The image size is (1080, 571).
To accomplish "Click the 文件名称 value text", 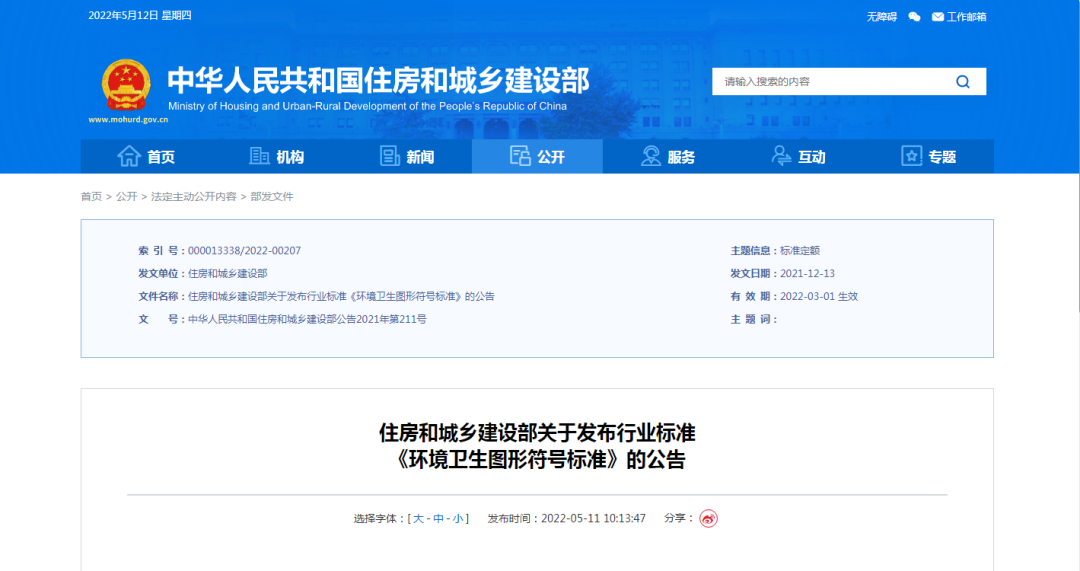I will coord(341,296).
